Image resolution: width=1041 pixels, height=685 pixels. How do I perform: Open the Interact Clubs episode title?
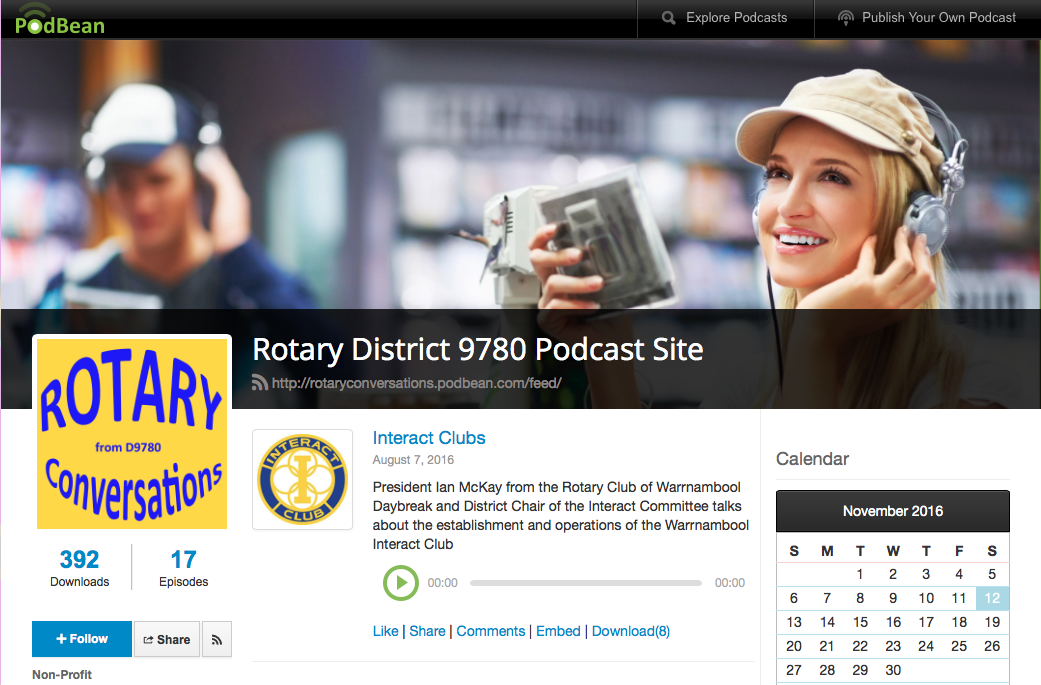click(x=429, y=438)
